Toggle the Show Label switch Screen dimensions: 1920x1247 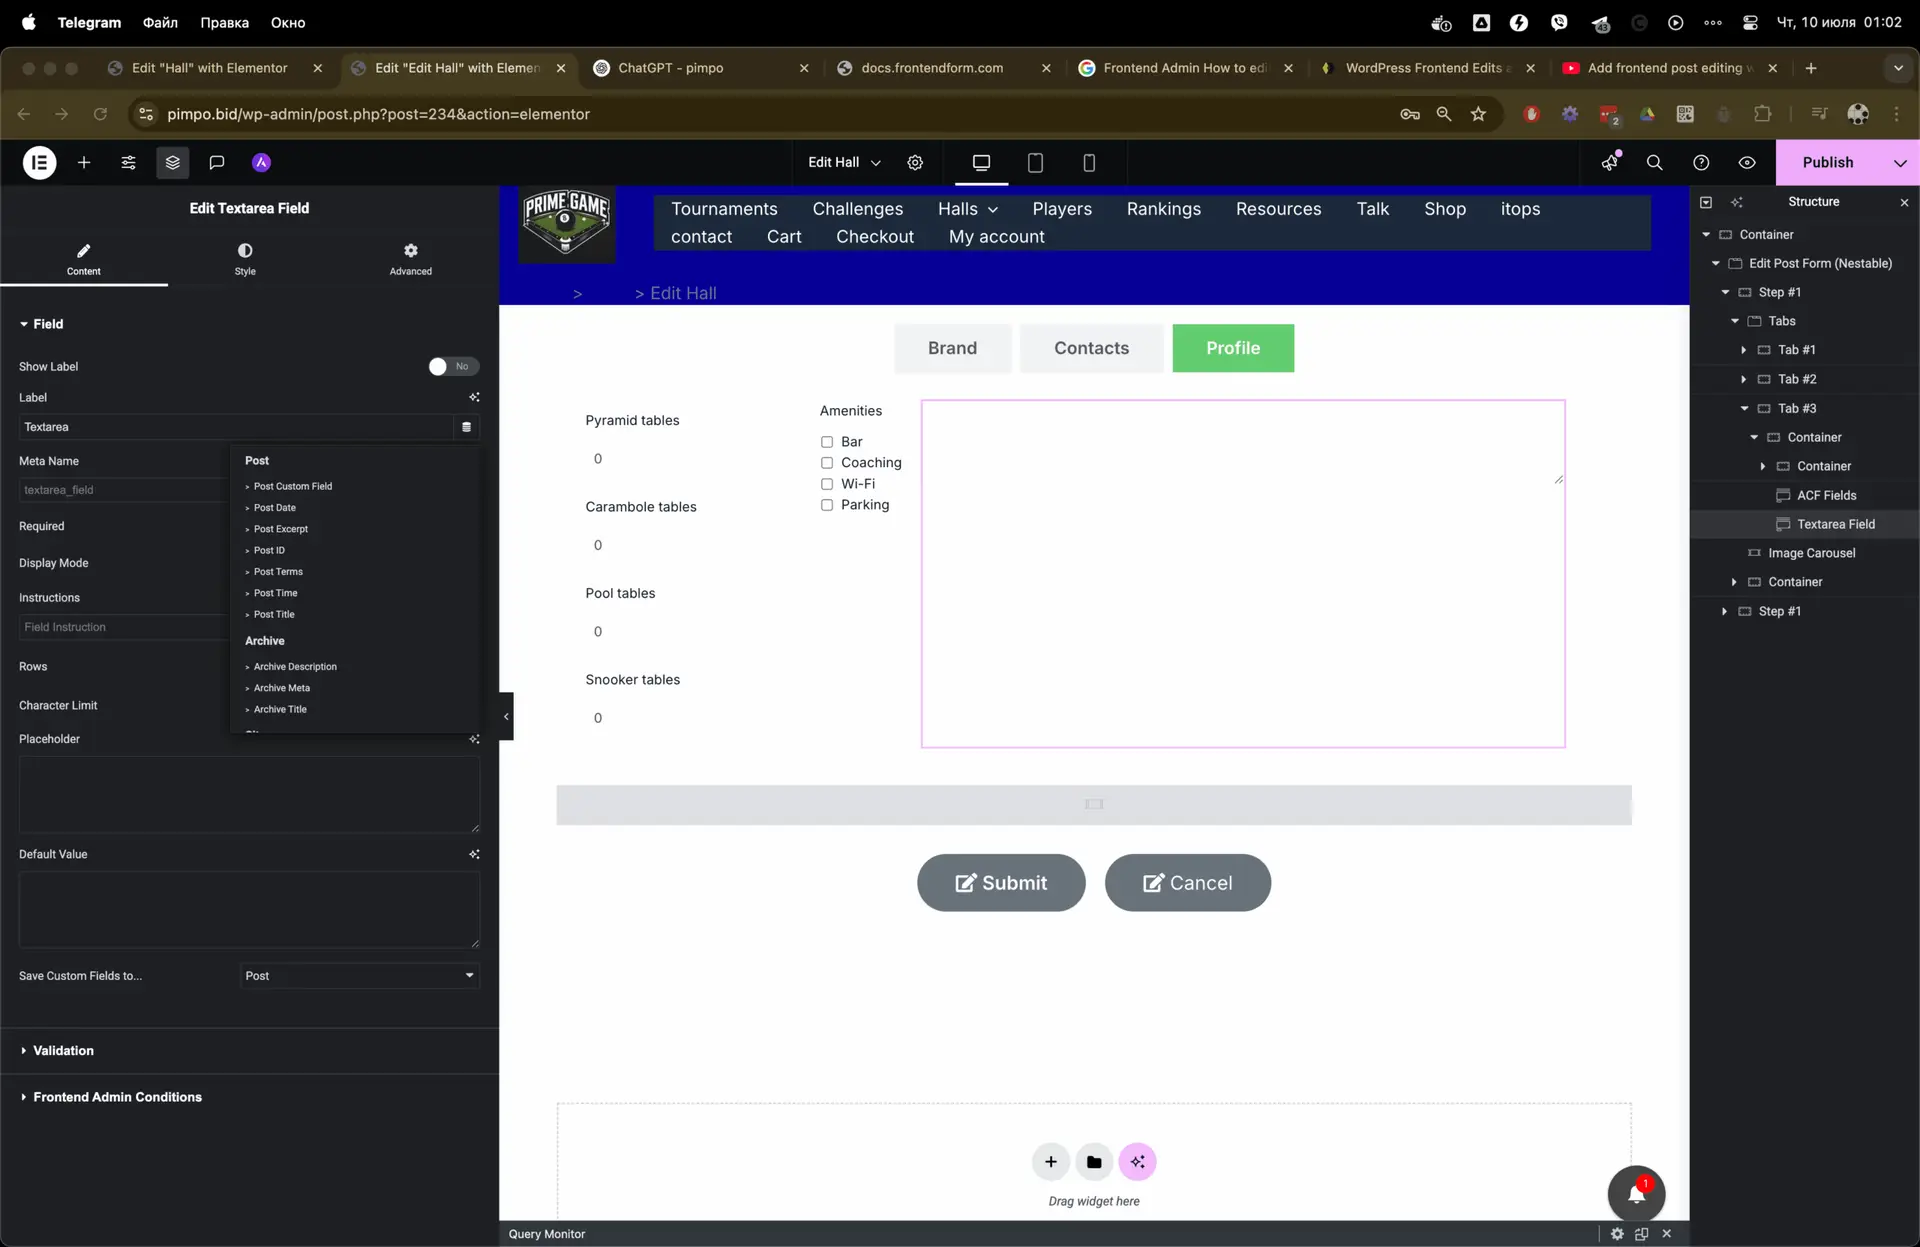[x=453, y=366]
